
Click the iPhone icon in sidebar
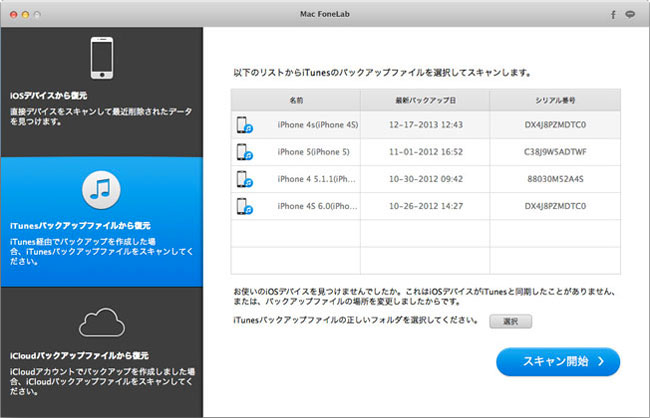click(100, 57)
